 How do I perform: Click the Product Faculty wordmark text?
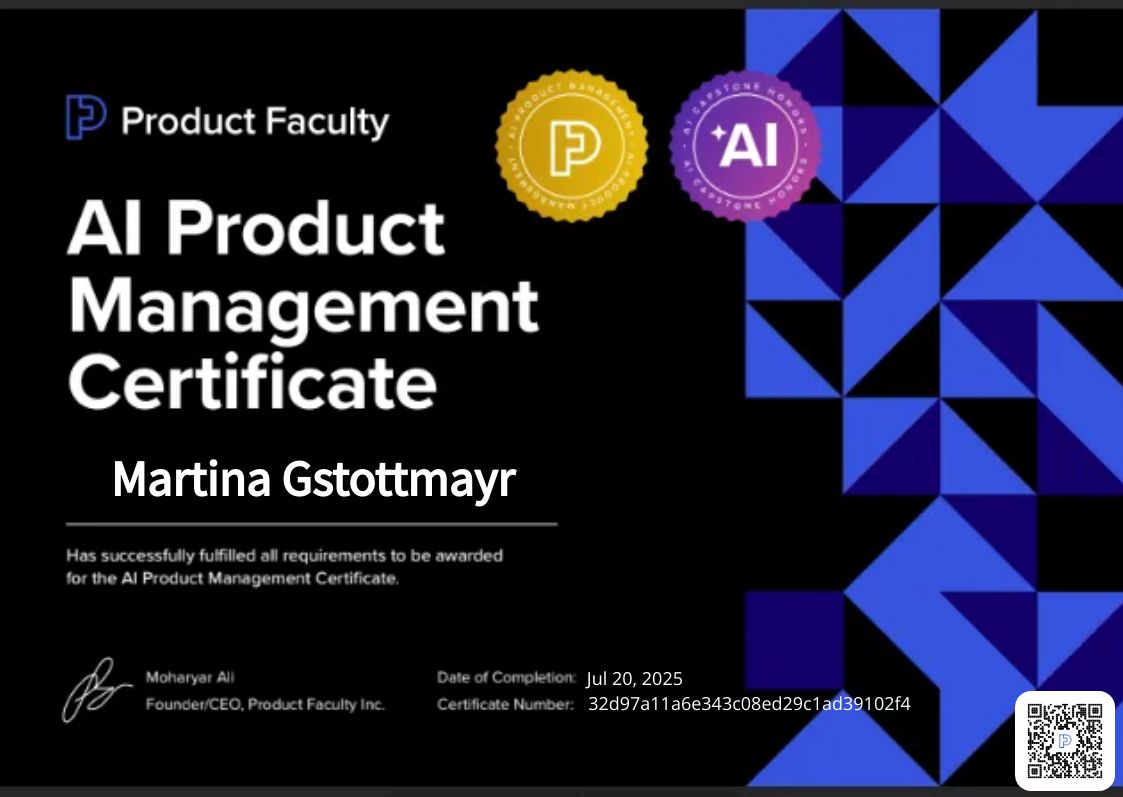pyautogui.click(x=253, y=122)
